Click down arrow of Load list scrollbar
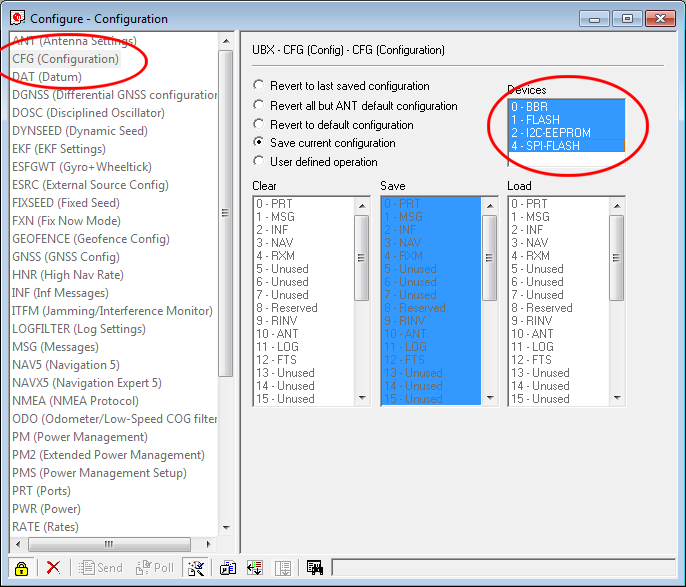This screenshot has width=686, height=587. 617,398
